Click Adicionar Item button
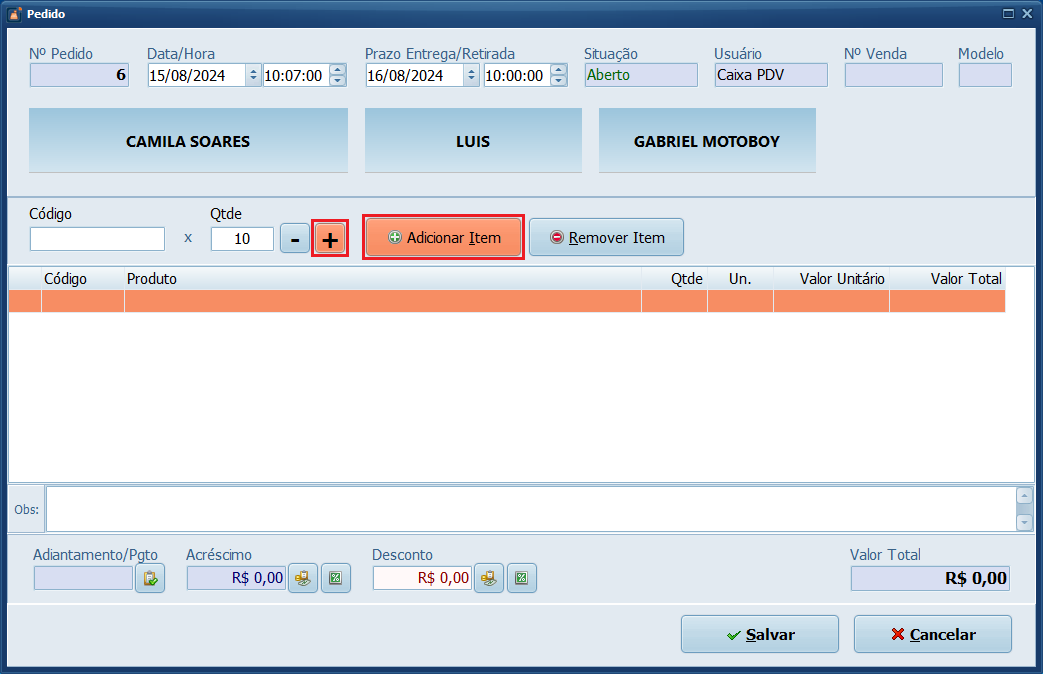Screen dimensions: 1043x674 pyautogui.click(x=443, y=238)
